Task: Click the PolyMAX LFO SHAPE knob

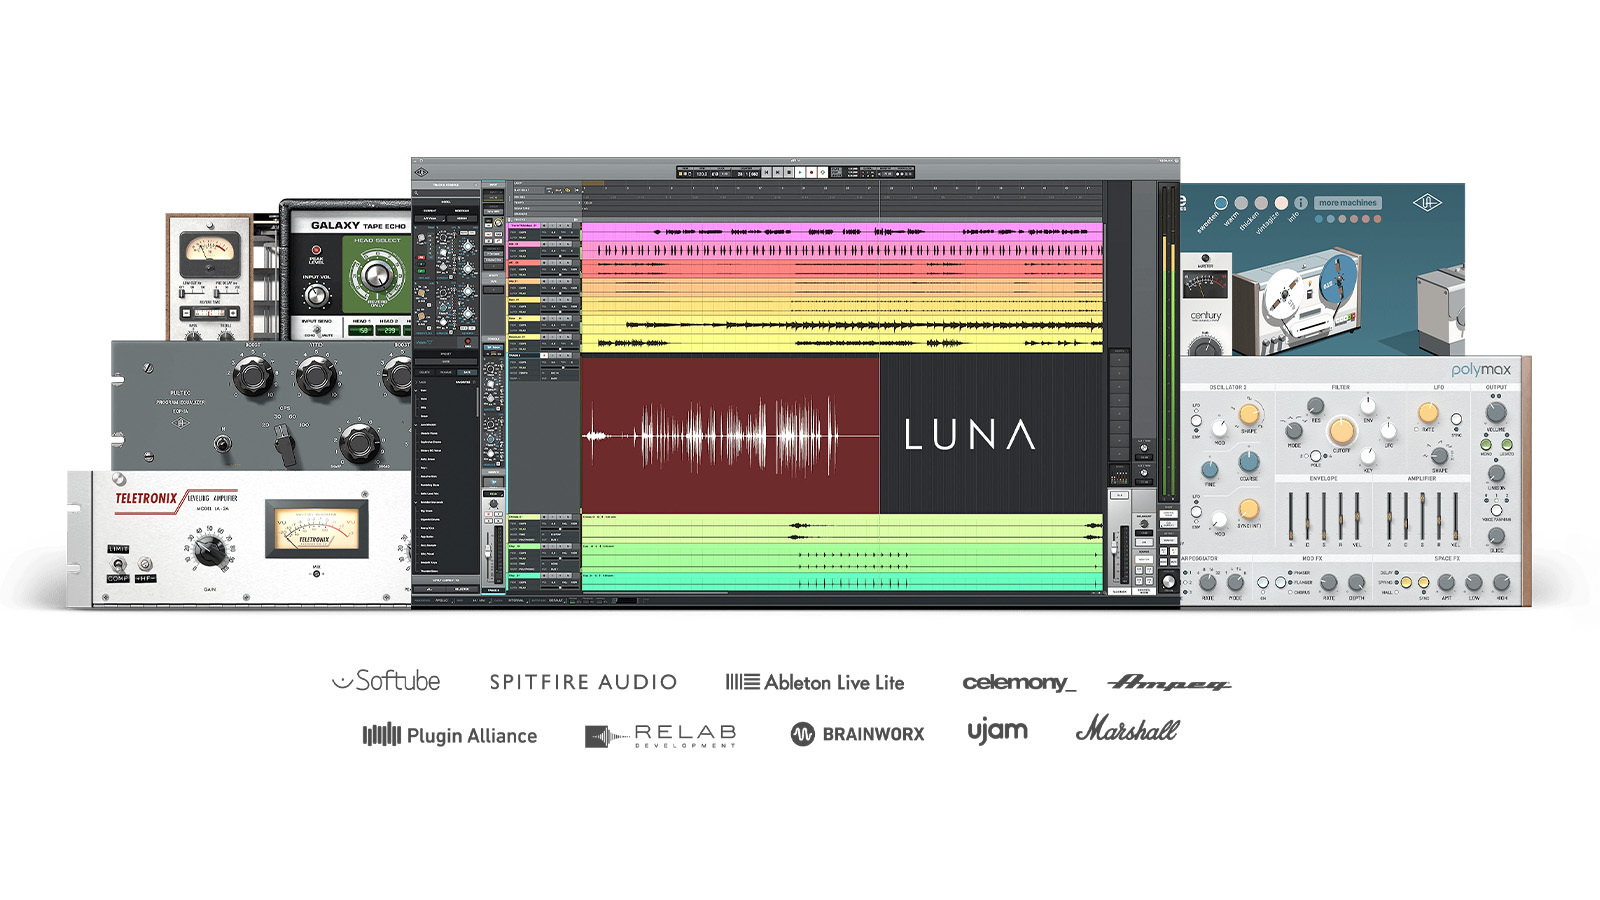Action: (1440, 456)
